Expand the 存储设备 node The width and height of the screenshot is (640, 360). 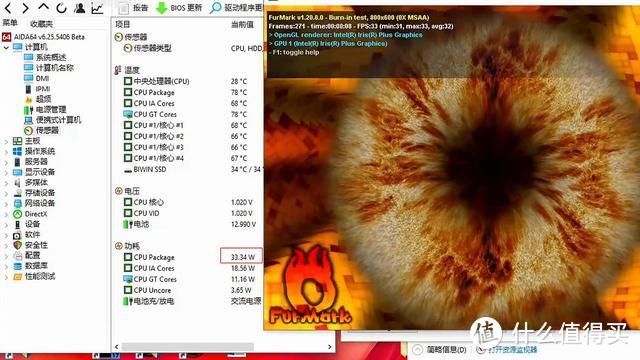(x=6, y=193)
